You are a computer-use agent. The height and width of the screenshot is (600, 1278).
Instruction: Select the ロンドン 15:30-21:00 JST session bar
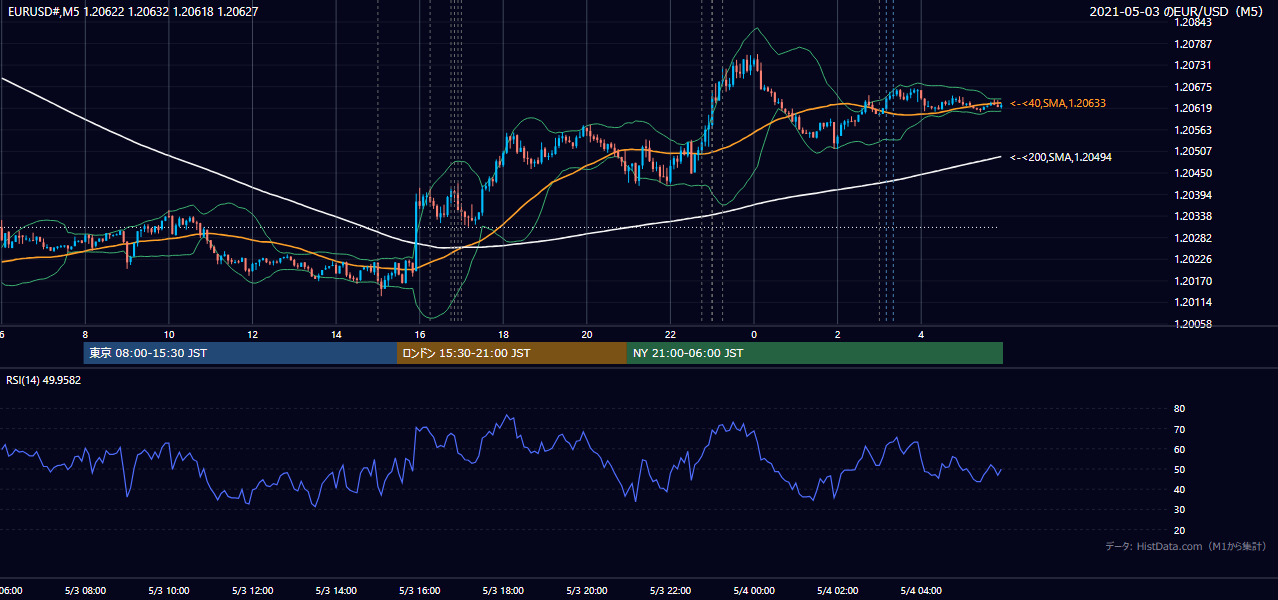coord(512,353)
